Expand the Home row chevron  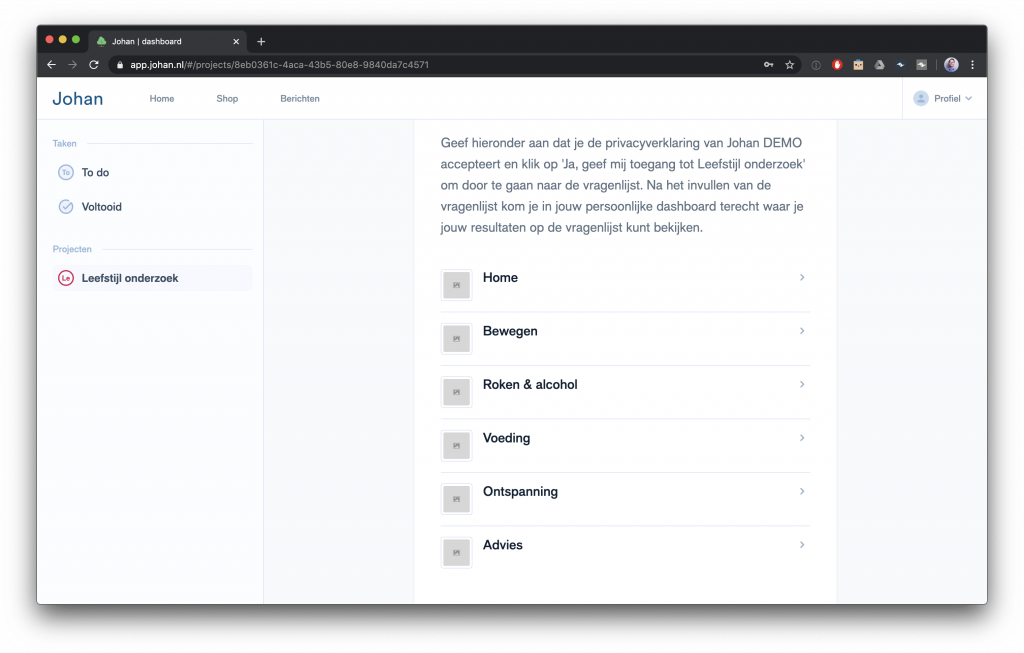(x=802, y=278)
